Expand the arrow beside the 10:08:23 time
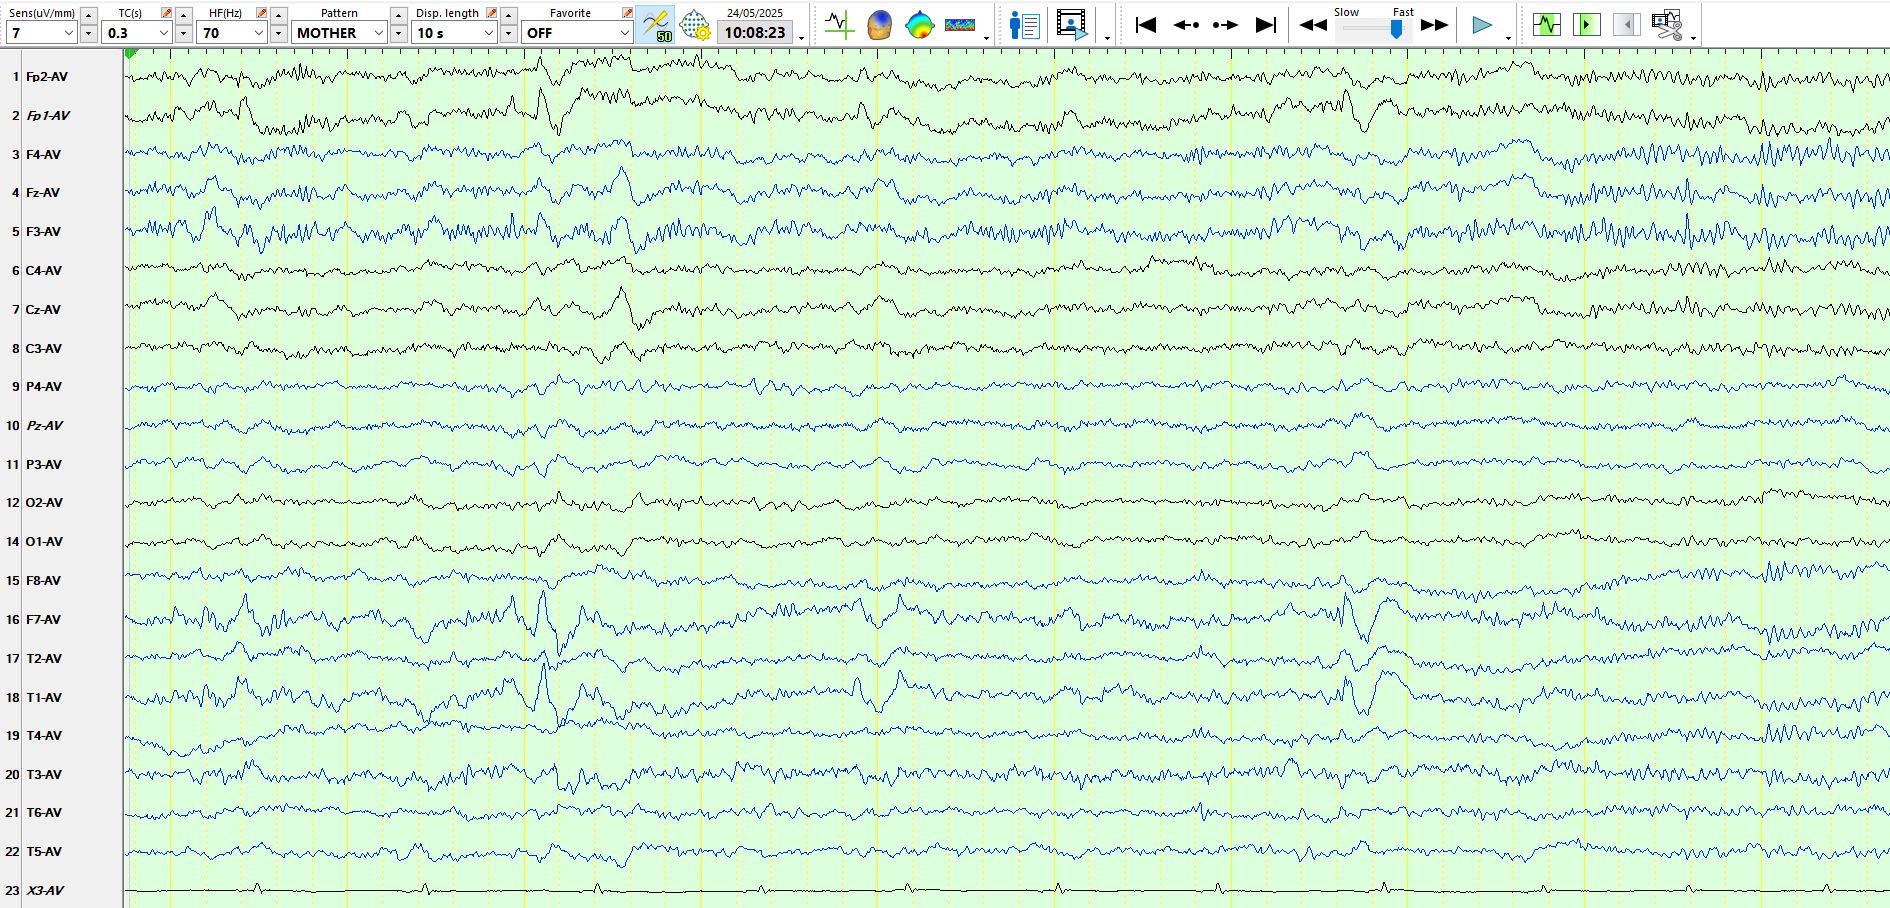Viewport: 1890px width, 908px height. click(x=802, y=38)
